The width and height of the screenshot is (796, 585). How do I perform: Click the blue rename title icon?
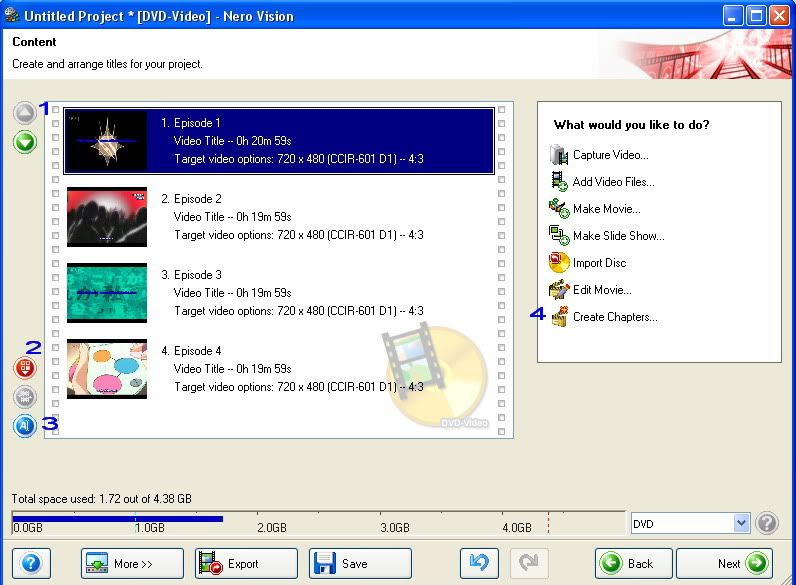pyautogui.click(x=24, y=426)
